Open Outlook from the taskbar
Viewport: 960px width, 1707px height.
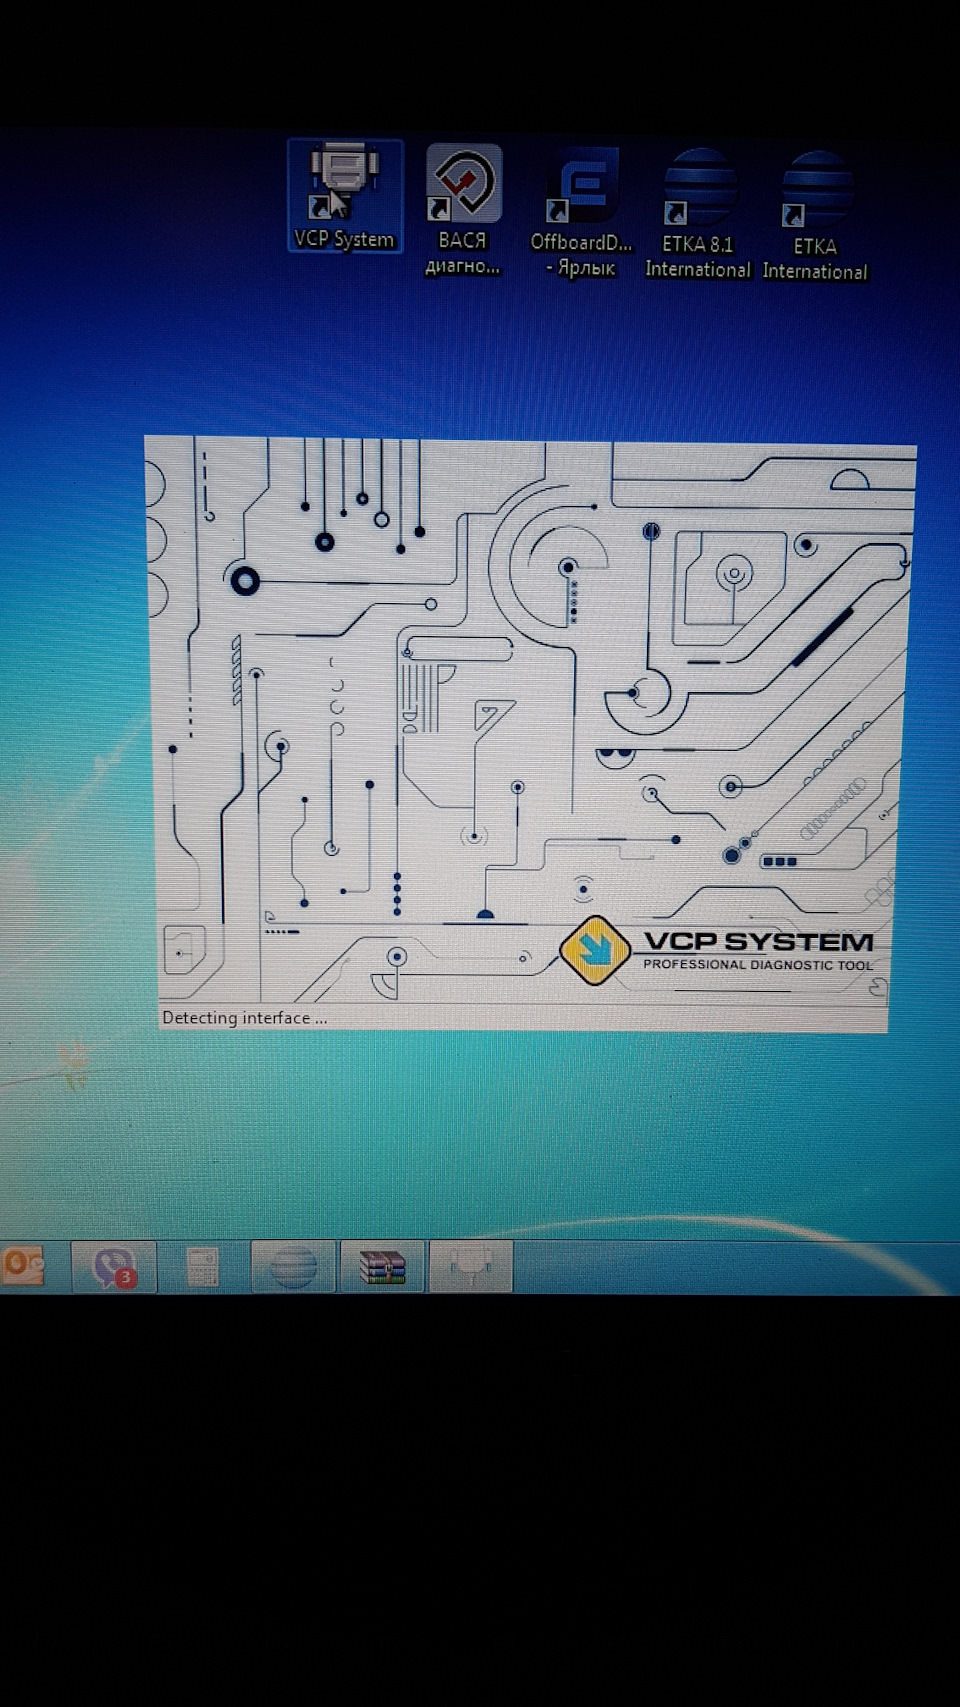pyautogui.click(x=22, y=1267)
